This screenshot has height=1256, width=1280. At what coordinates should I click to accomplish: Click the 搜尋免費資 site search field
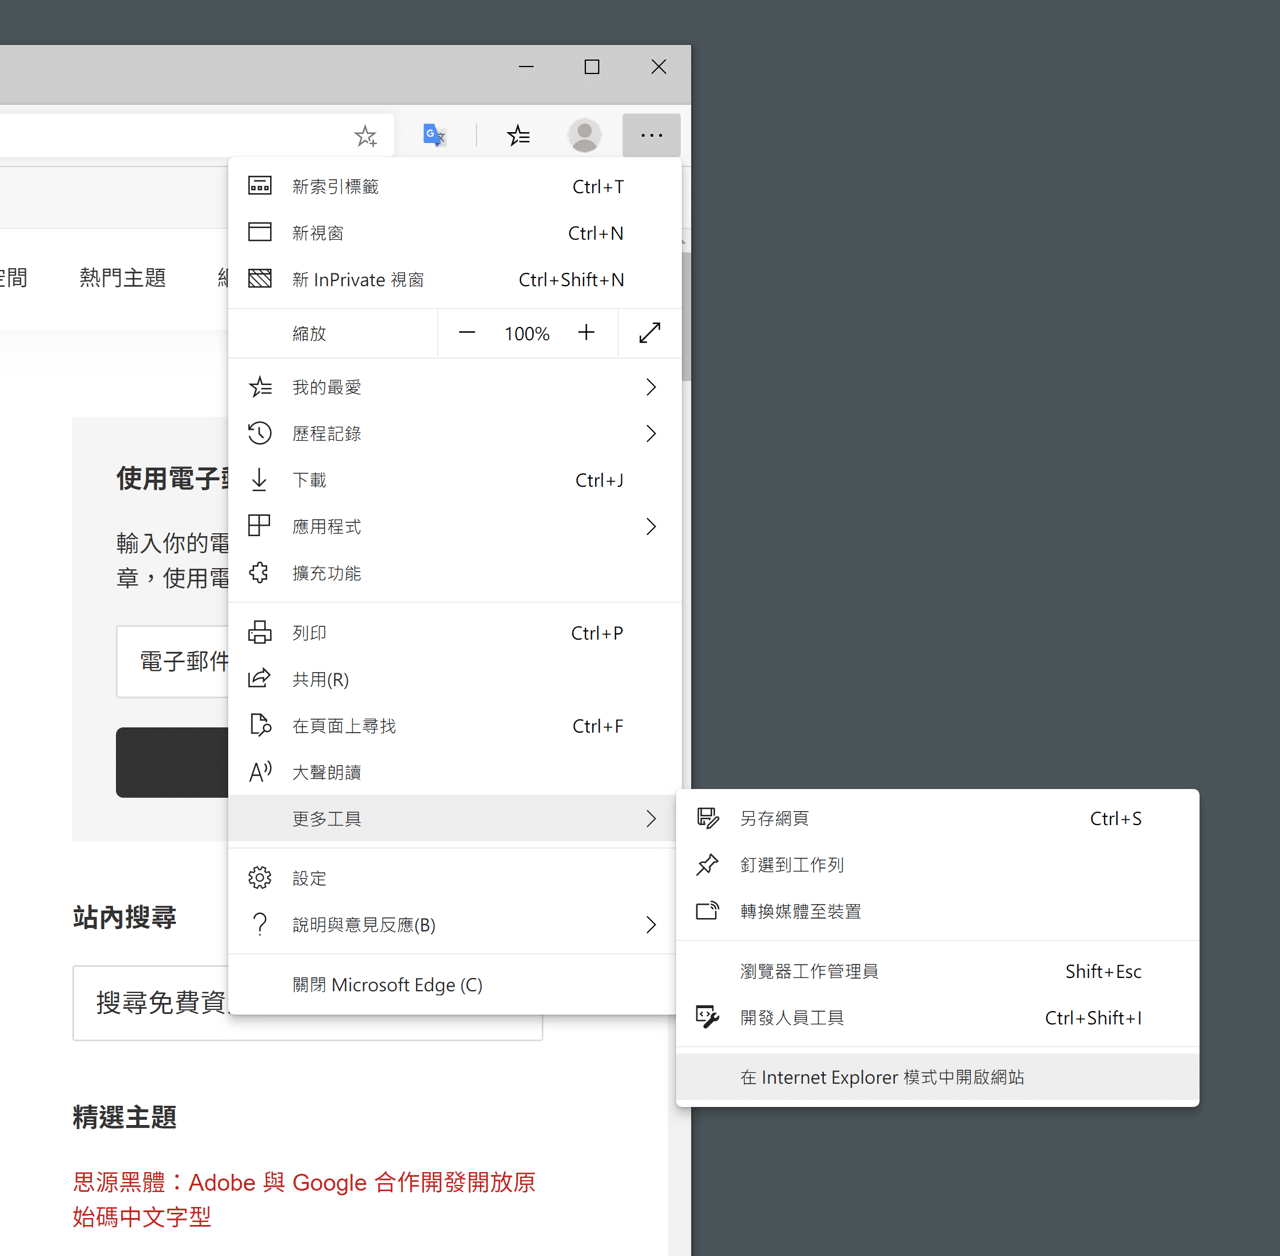click(x=307, y=1003)
